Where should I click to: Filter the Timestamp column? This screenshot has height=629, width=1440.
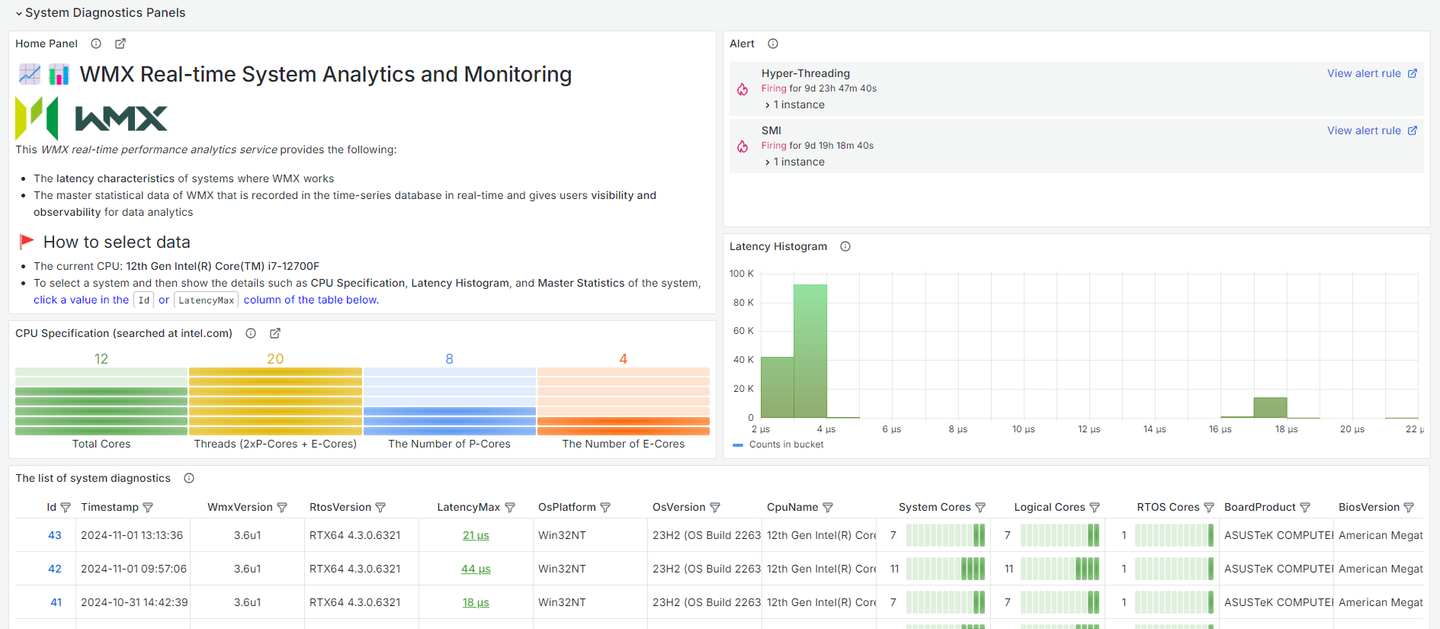pos(148,508)
